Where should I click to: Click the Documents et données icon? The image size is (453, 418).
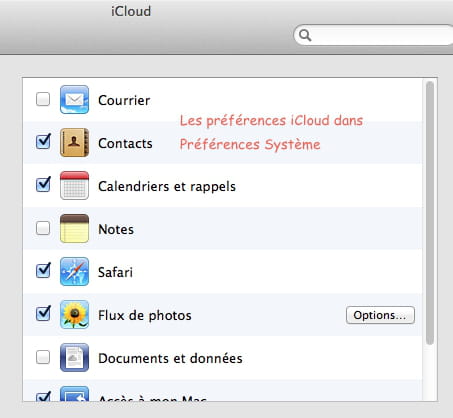pyautogui.click(x=74, y=357)
